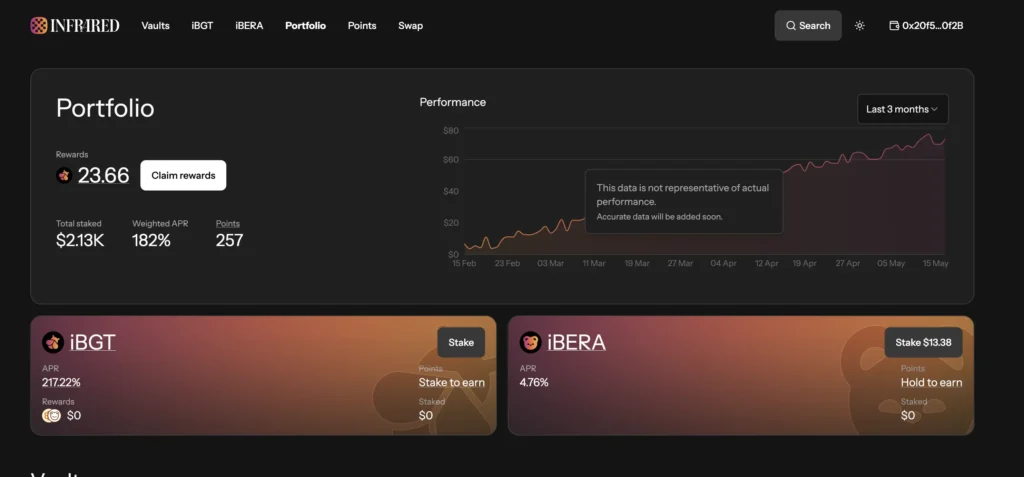Click the points value 257
Image resolution: width=1024 pixels, height=477 pixels.
click(x=229, y=240)
